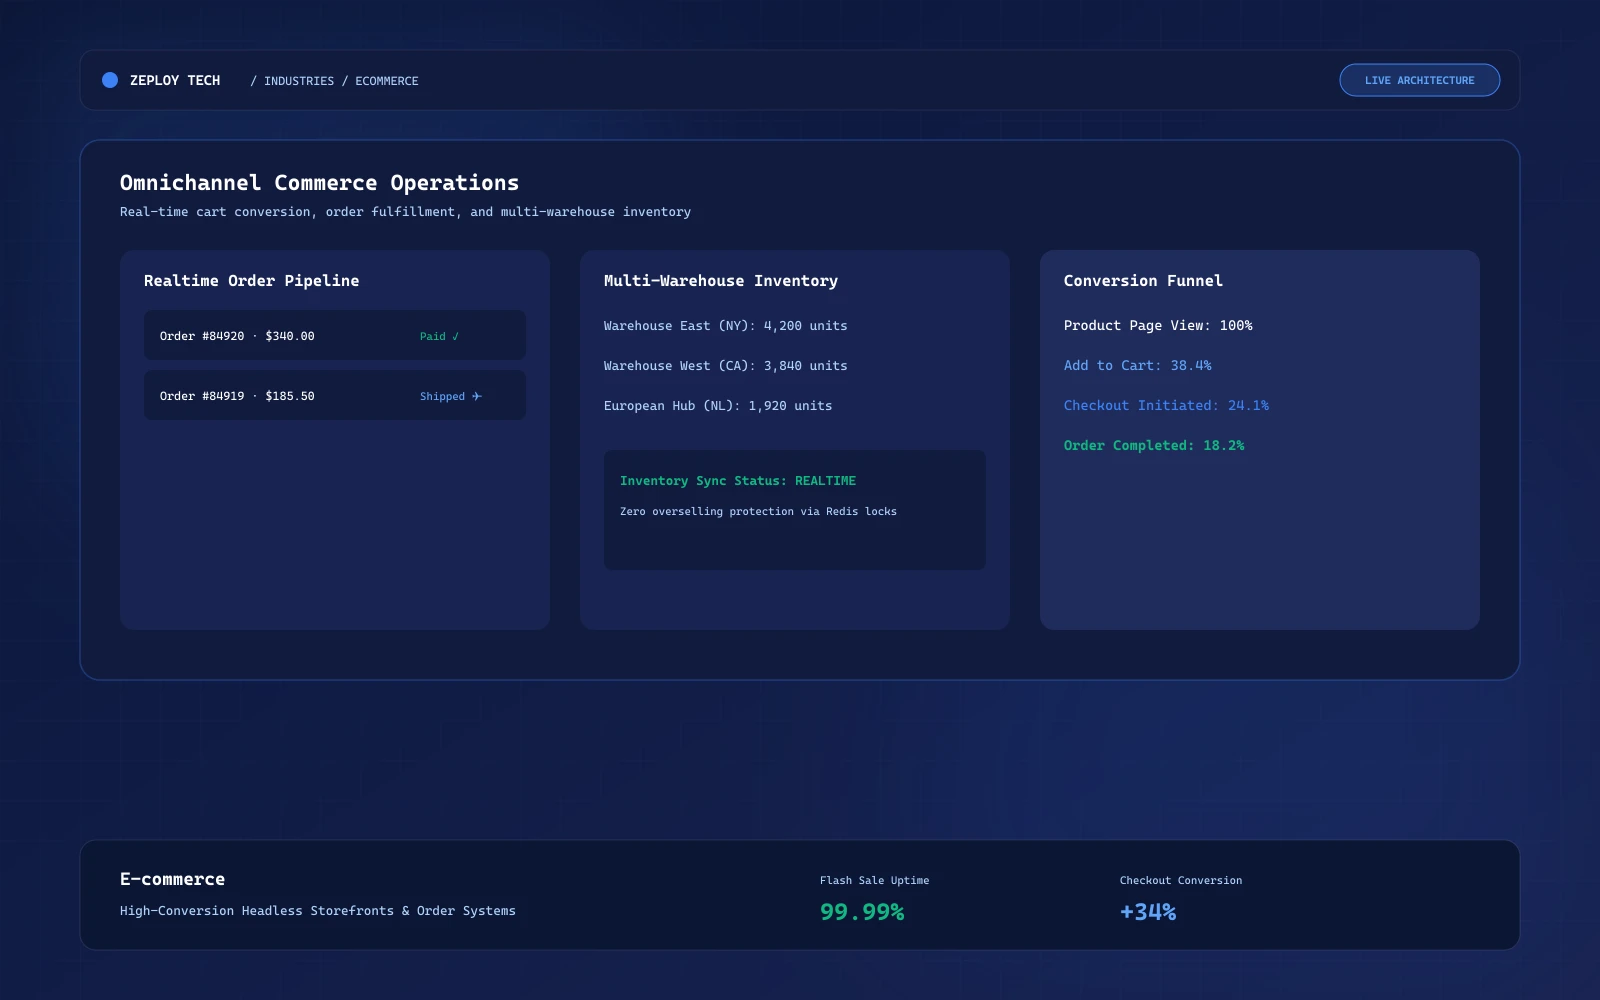Select Checkout Initiated: 24.1%
The width and height of the screenshot is (1600, 1000).
pos(1166,406)
